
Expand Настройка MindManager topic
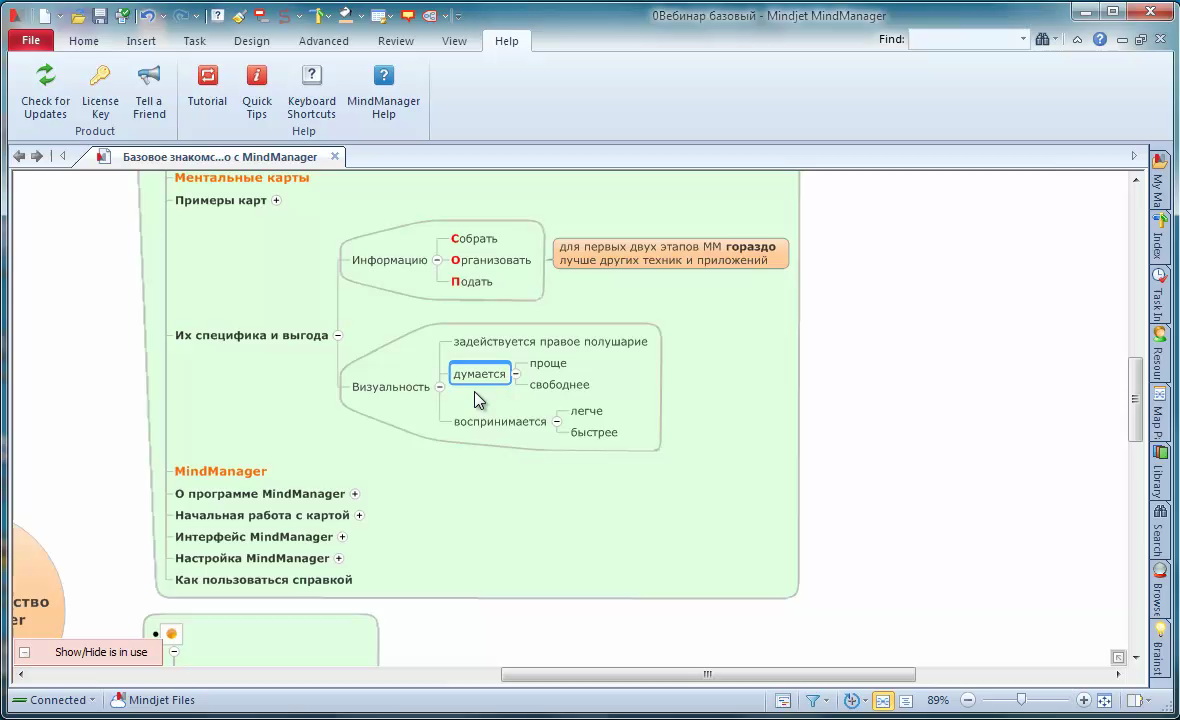pyautogui.click(x=339, y=558)
